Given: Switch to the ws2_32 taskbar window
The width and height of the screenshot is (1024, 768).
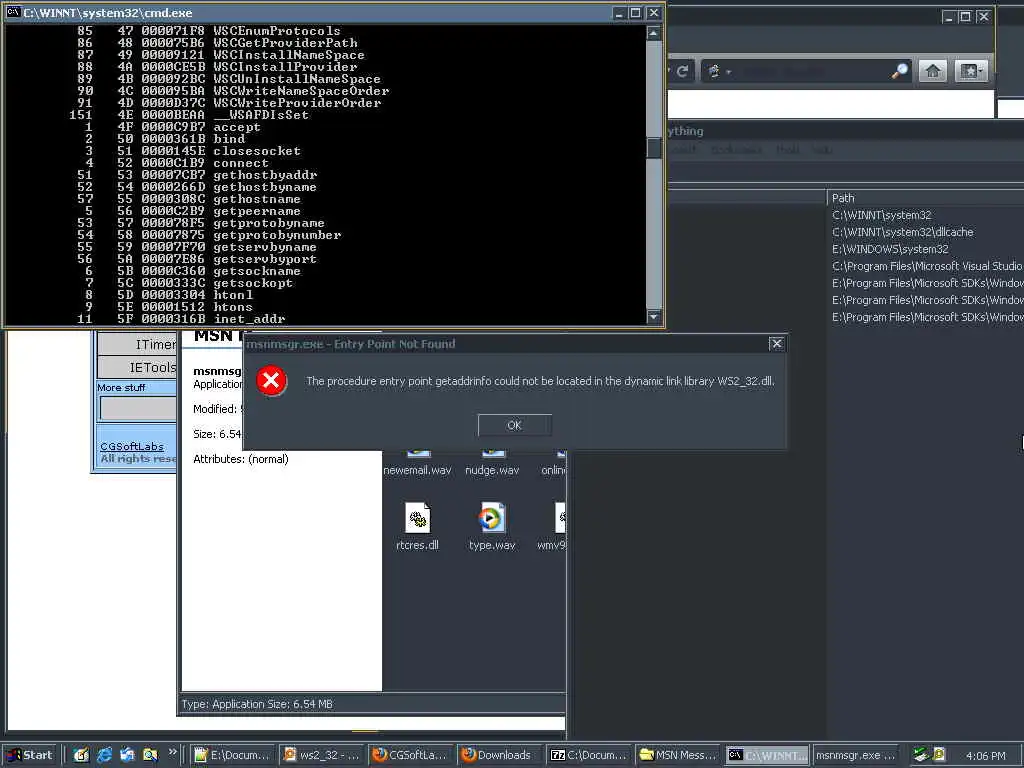Looking at the screenshot, I should click(x=322, y=755).
